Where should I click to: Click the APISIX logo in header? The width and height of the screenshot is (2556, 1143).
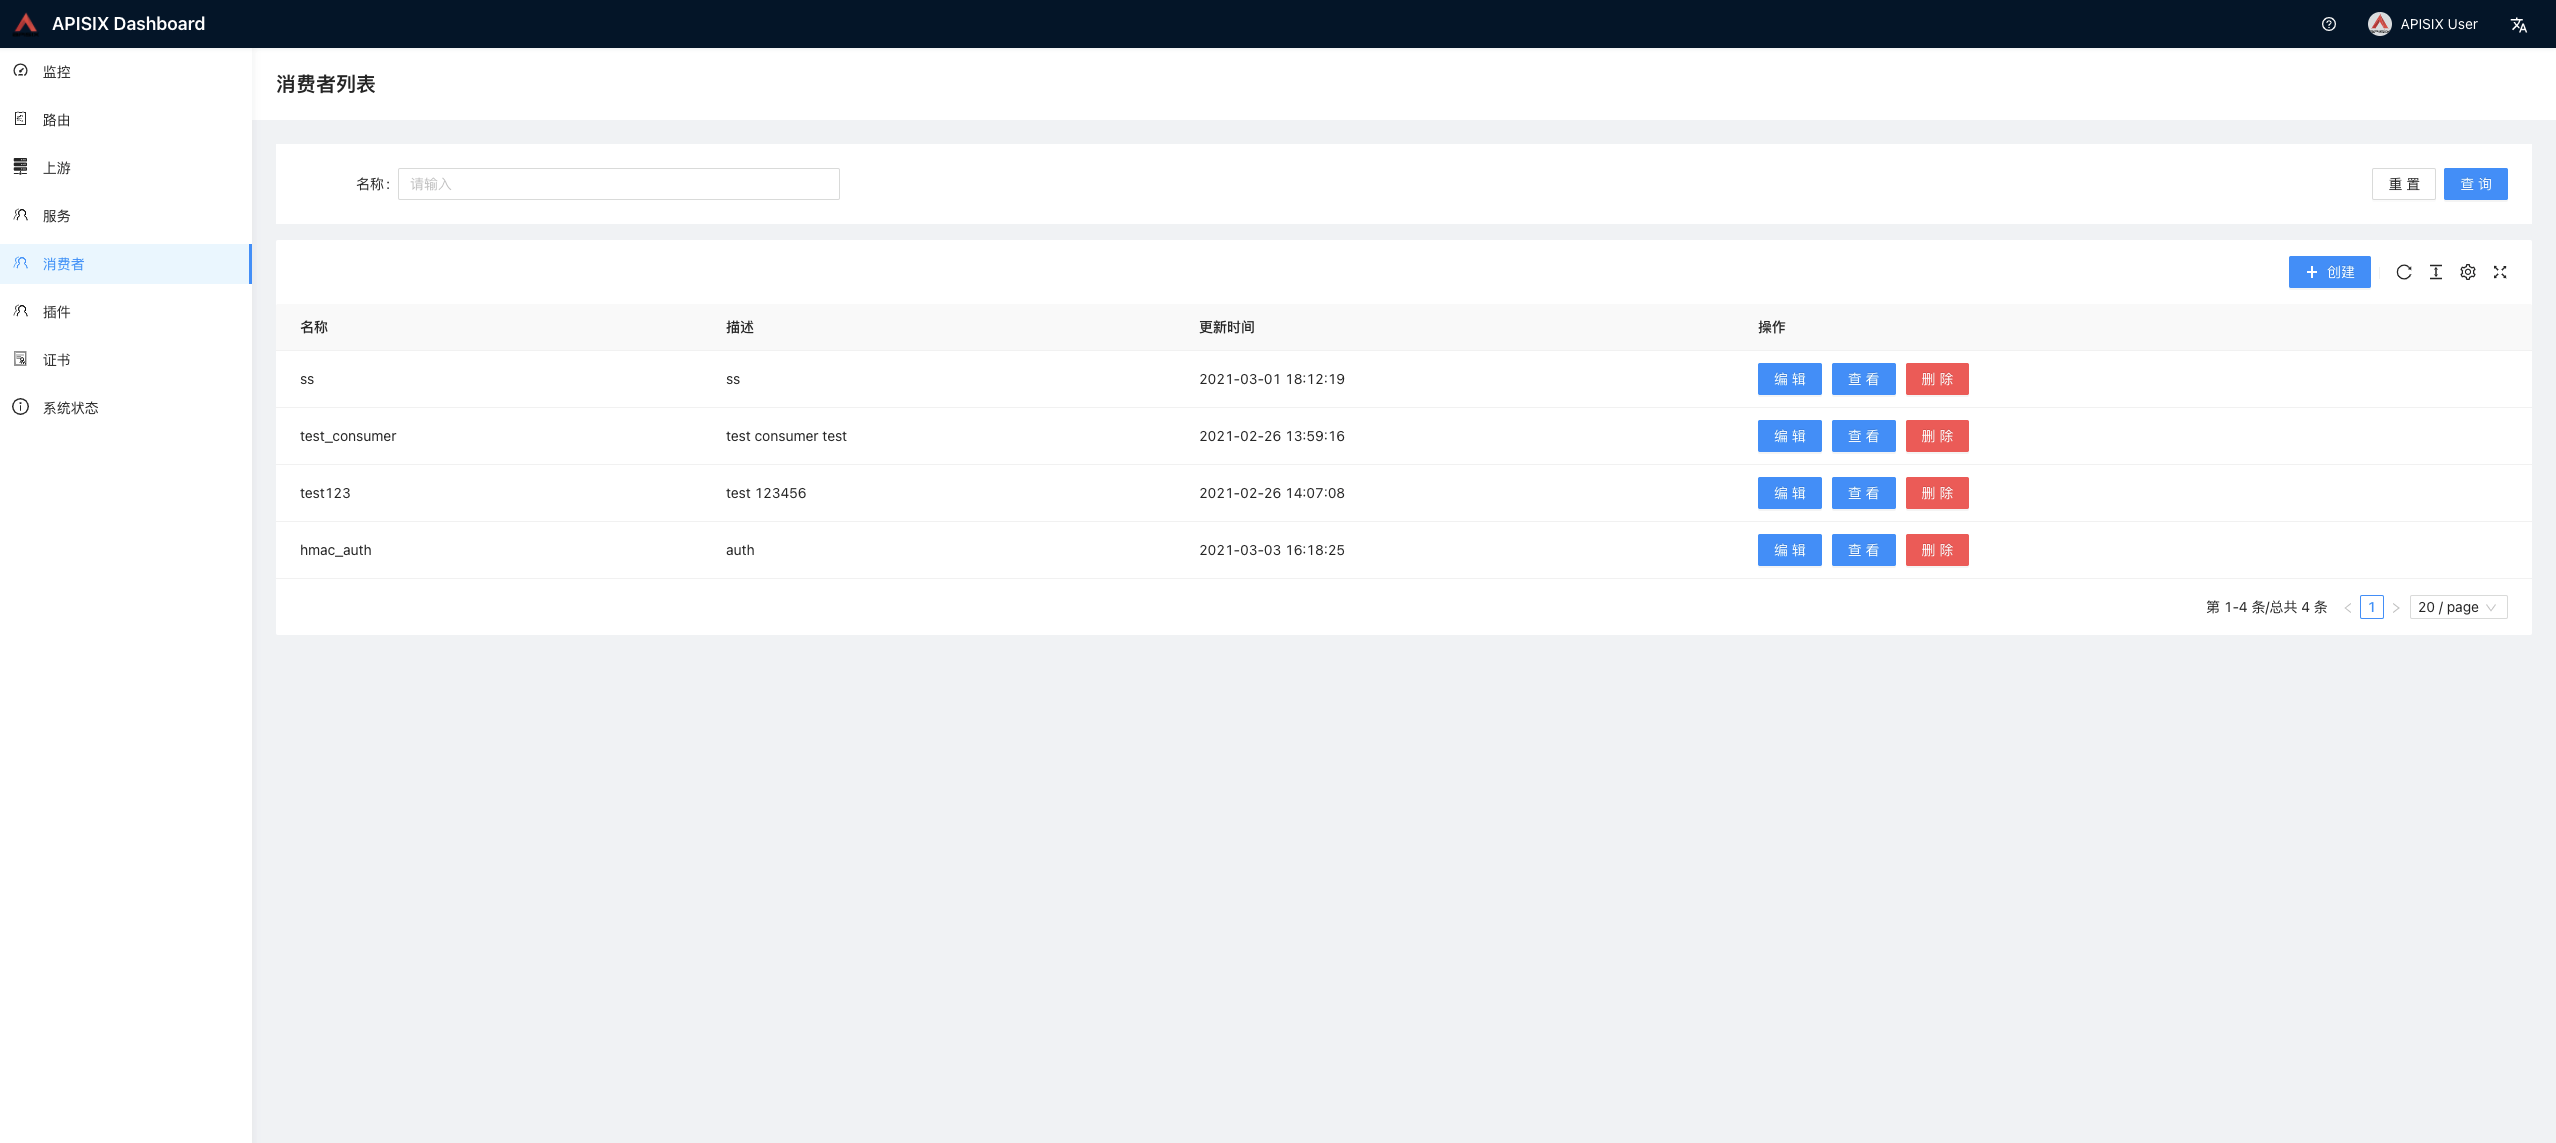pyautogui.click(x=26, y=23)
